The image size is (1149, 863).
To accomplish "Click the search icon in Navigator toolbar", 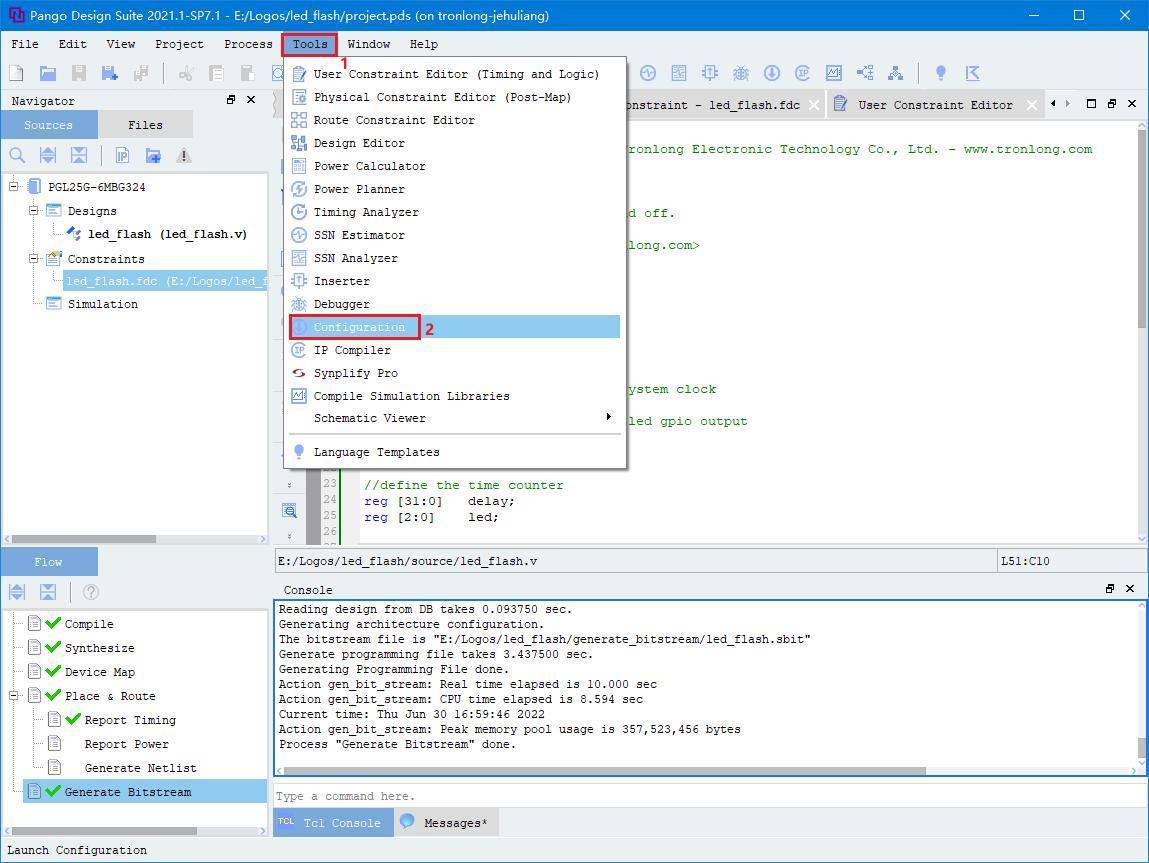I will pos(17,155).
